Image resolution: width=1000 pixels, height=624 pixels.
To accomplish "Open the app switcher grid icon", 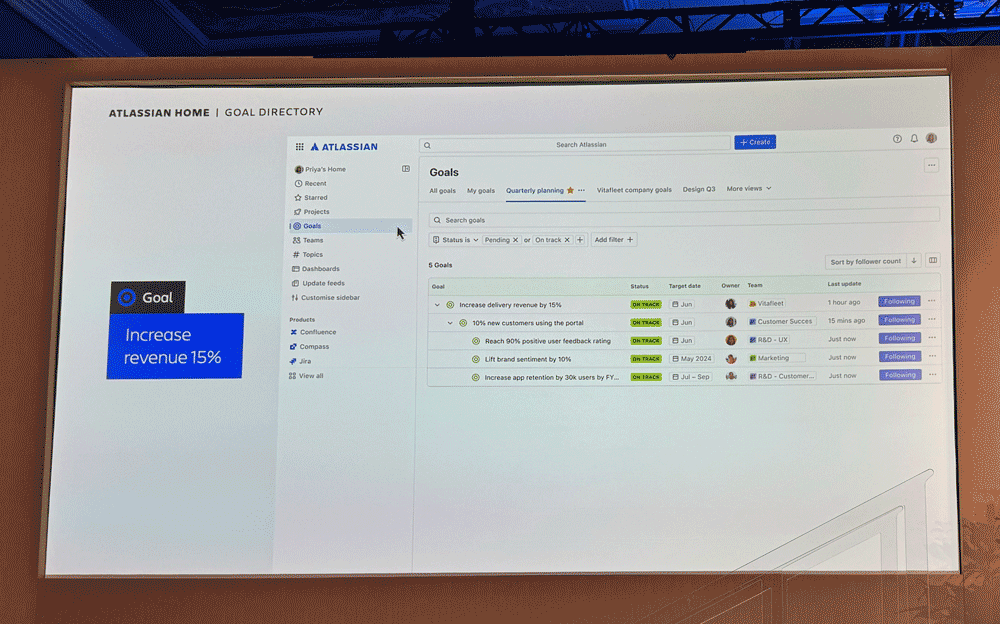I will coord(299,147).
